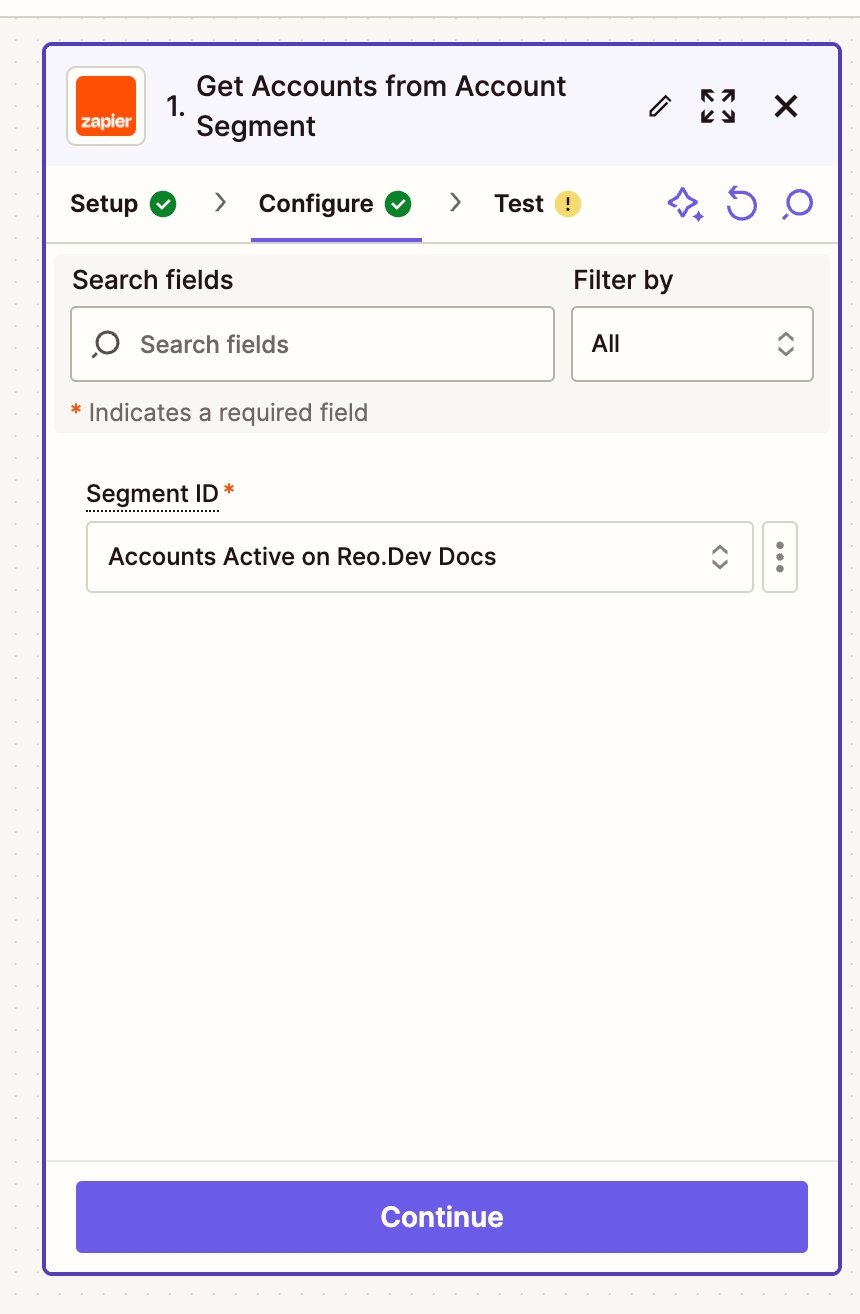
Task: Expand the step panel to full view
Action: click(718, 106)
